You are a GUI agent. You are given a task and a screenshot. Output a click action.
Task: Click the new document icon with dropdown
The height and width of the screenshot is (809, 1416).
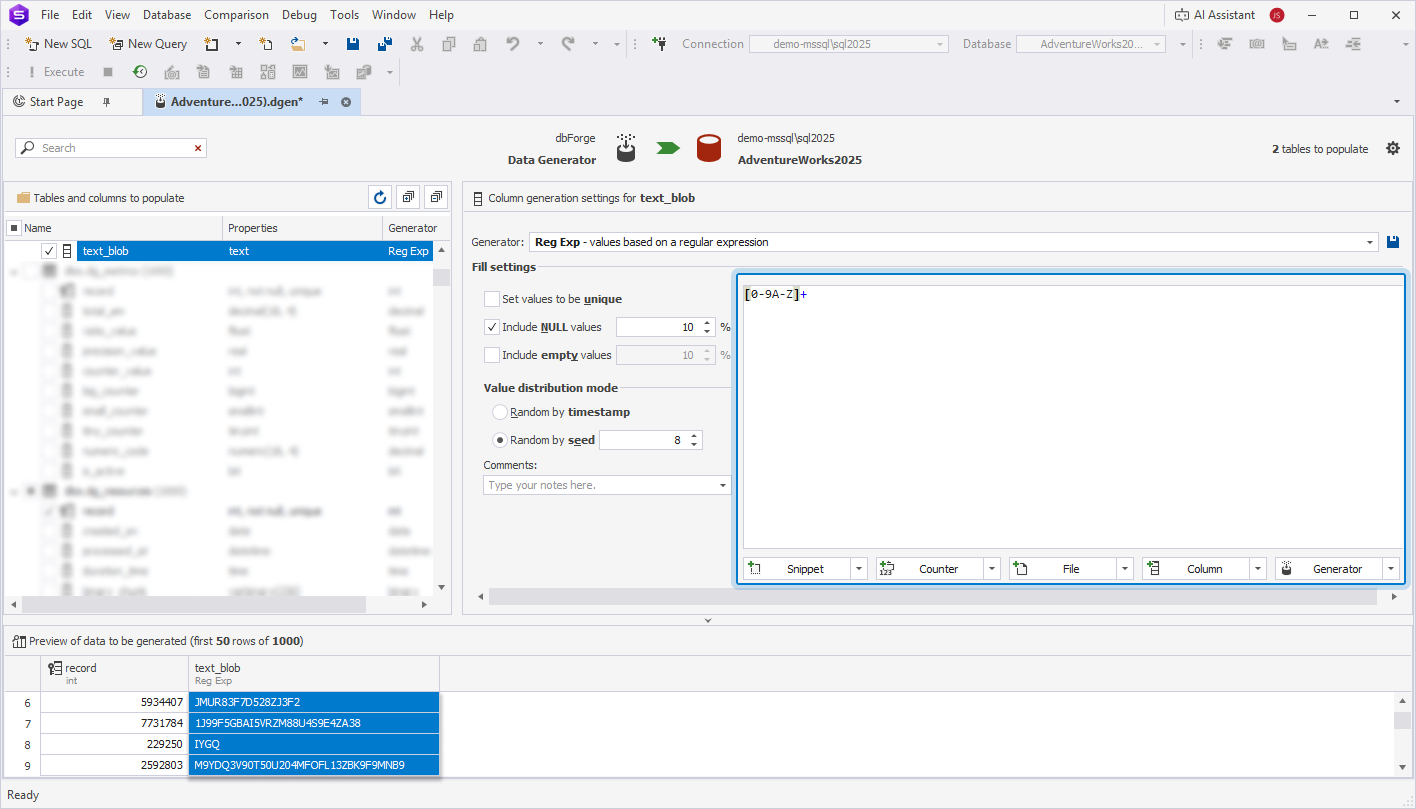click(x=212, y=44)
